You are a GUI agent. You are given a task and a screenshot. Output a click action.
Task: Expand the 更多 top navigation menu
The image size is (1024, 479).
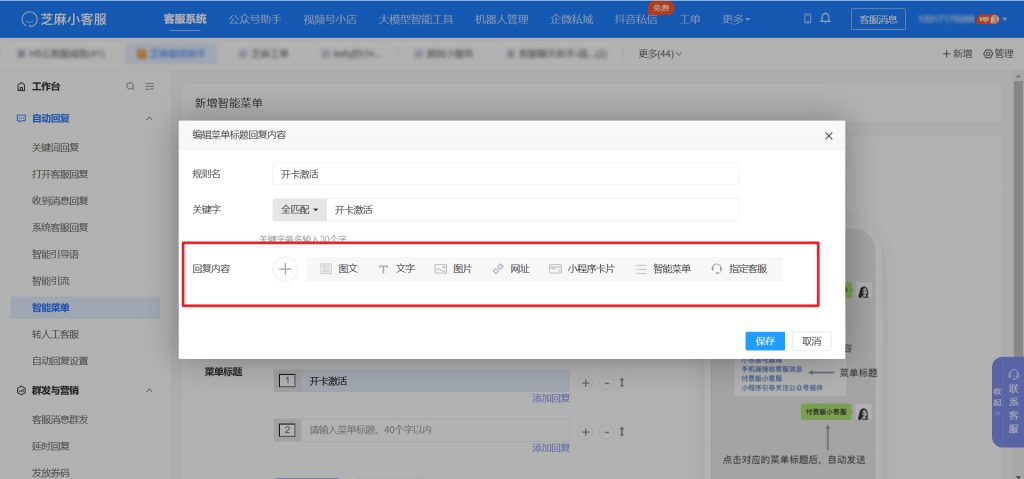pos(736,19)
